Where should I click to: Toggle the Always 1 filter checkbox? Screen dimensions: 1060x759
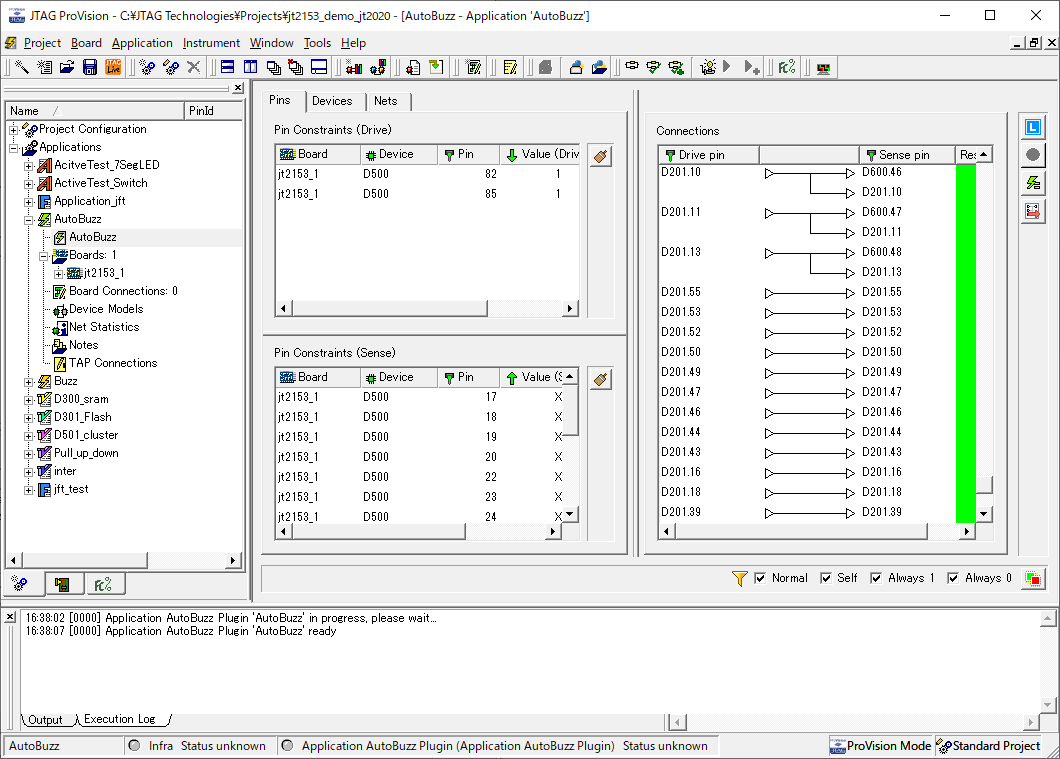pos(876,578)
